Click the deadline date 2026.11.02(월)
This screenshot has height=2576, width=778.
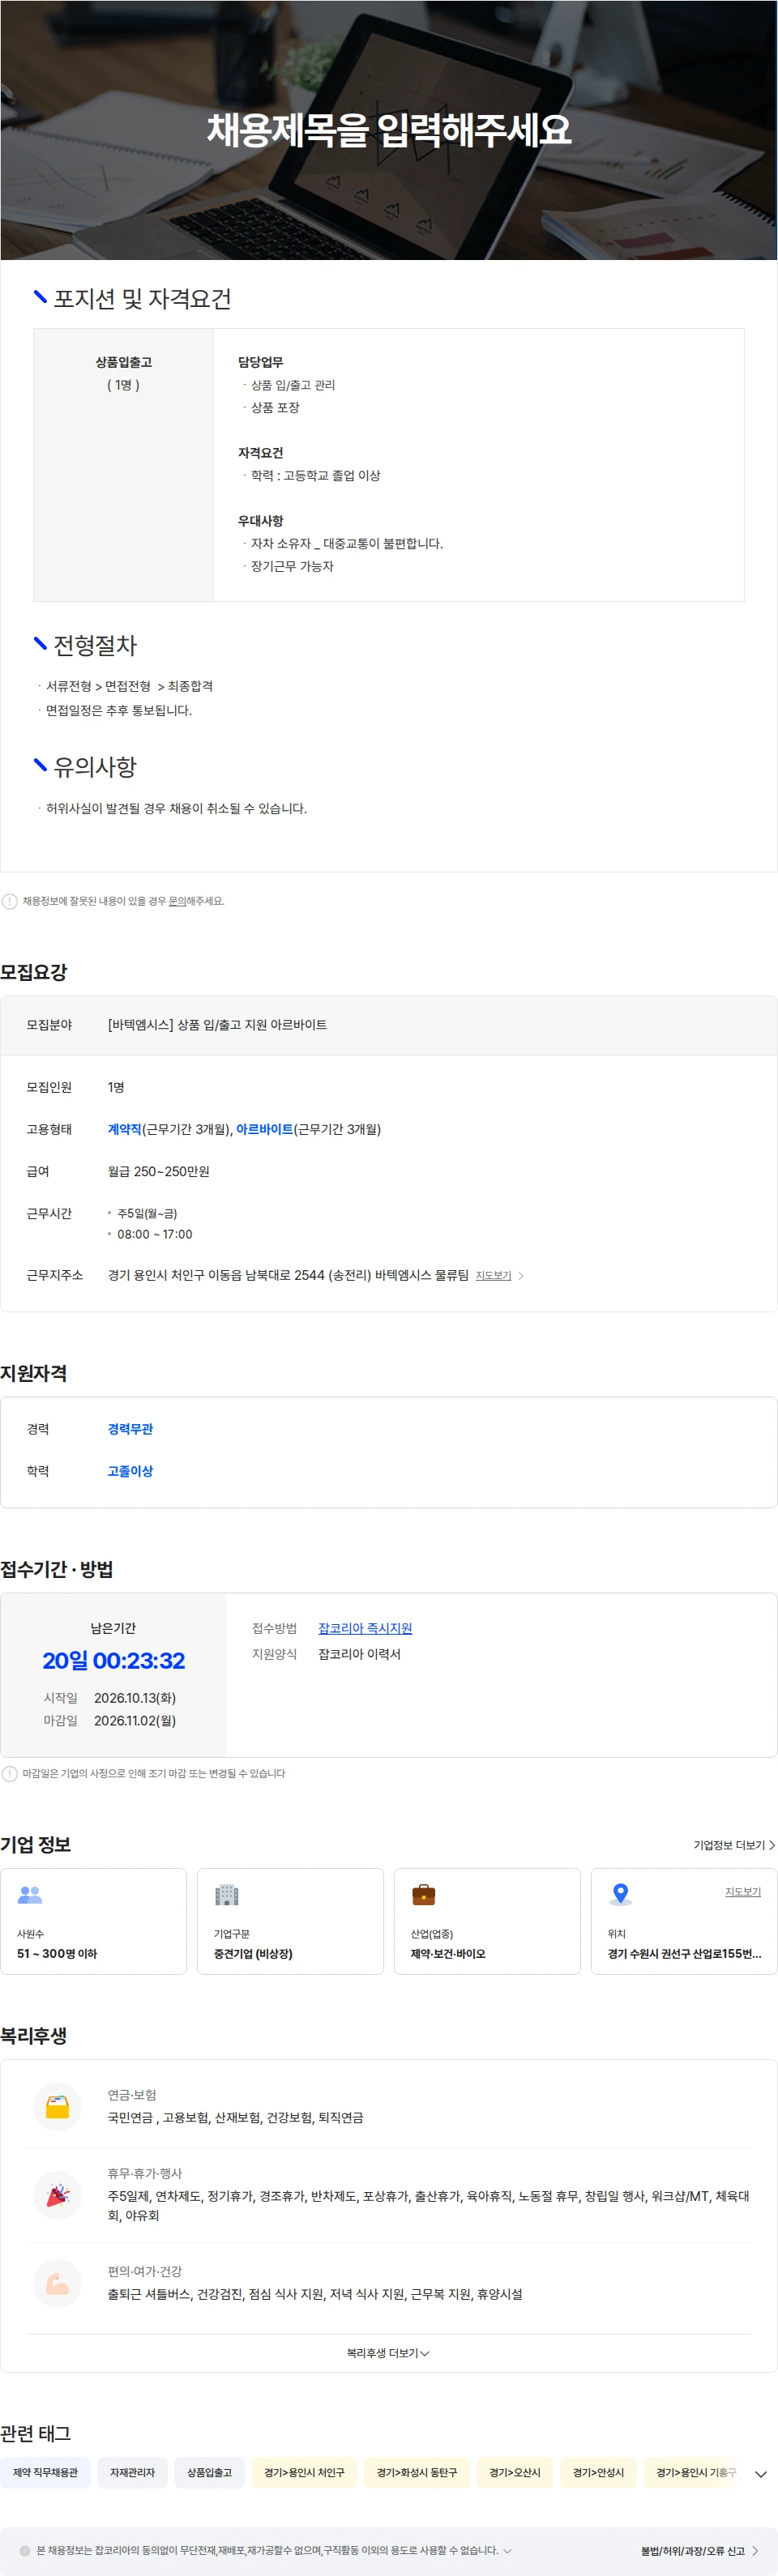[135, 1721]
